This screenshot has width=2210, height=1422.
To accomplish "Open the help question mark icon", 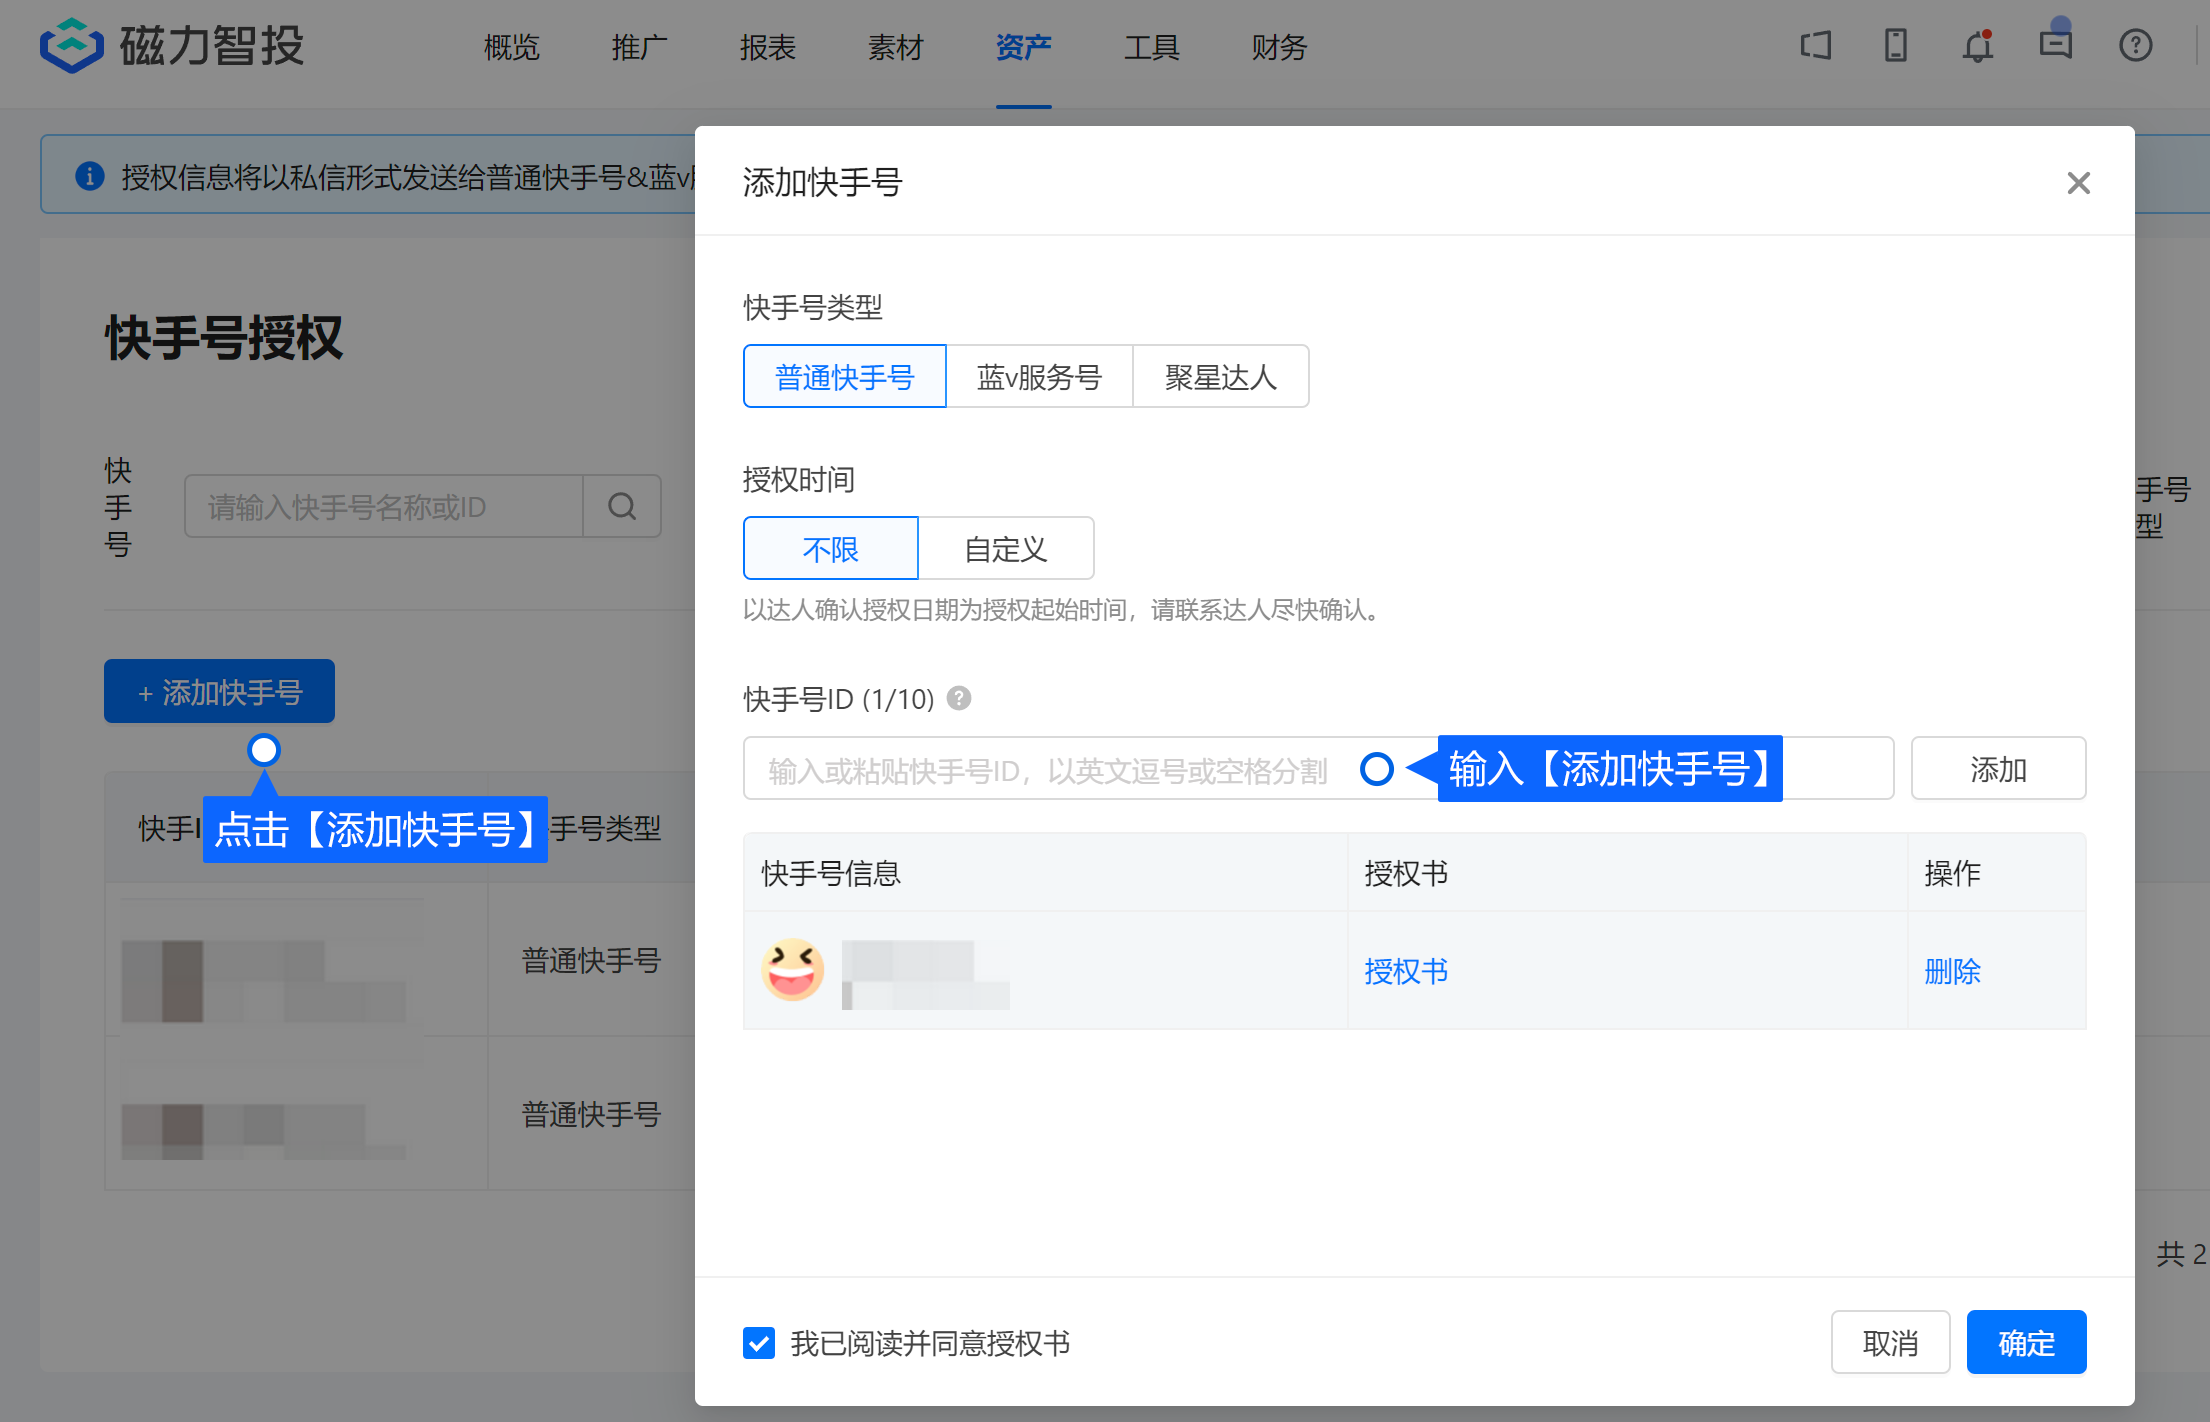I will [x=2135, y=45].
